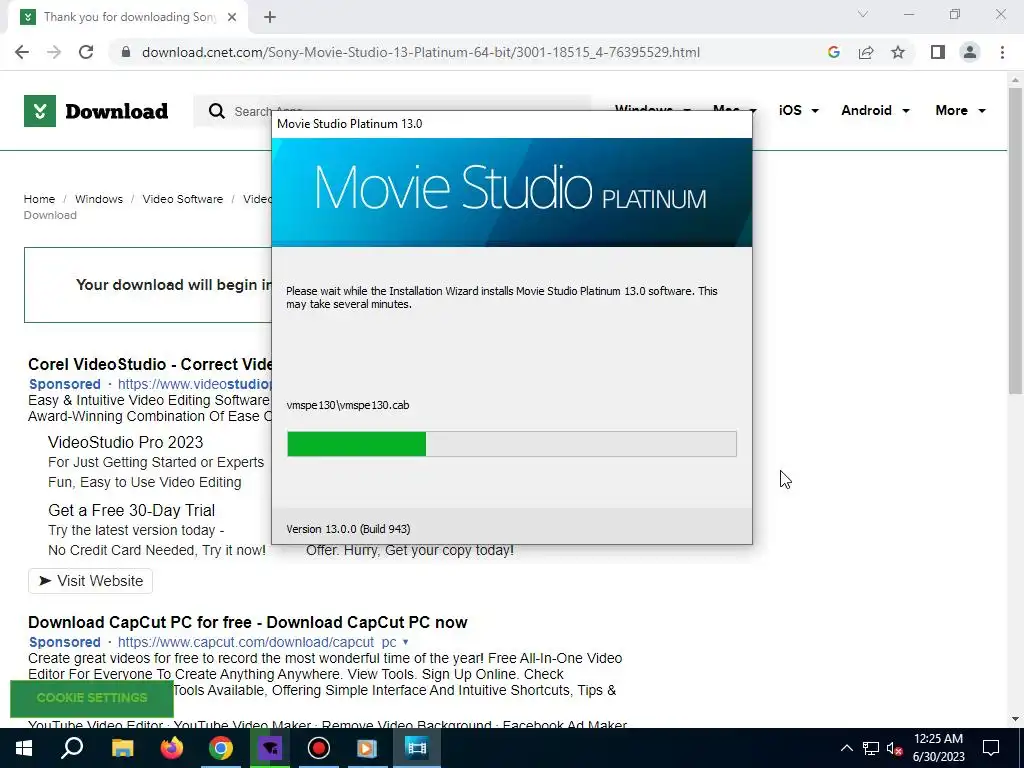Reload the CNET download page

86,52
